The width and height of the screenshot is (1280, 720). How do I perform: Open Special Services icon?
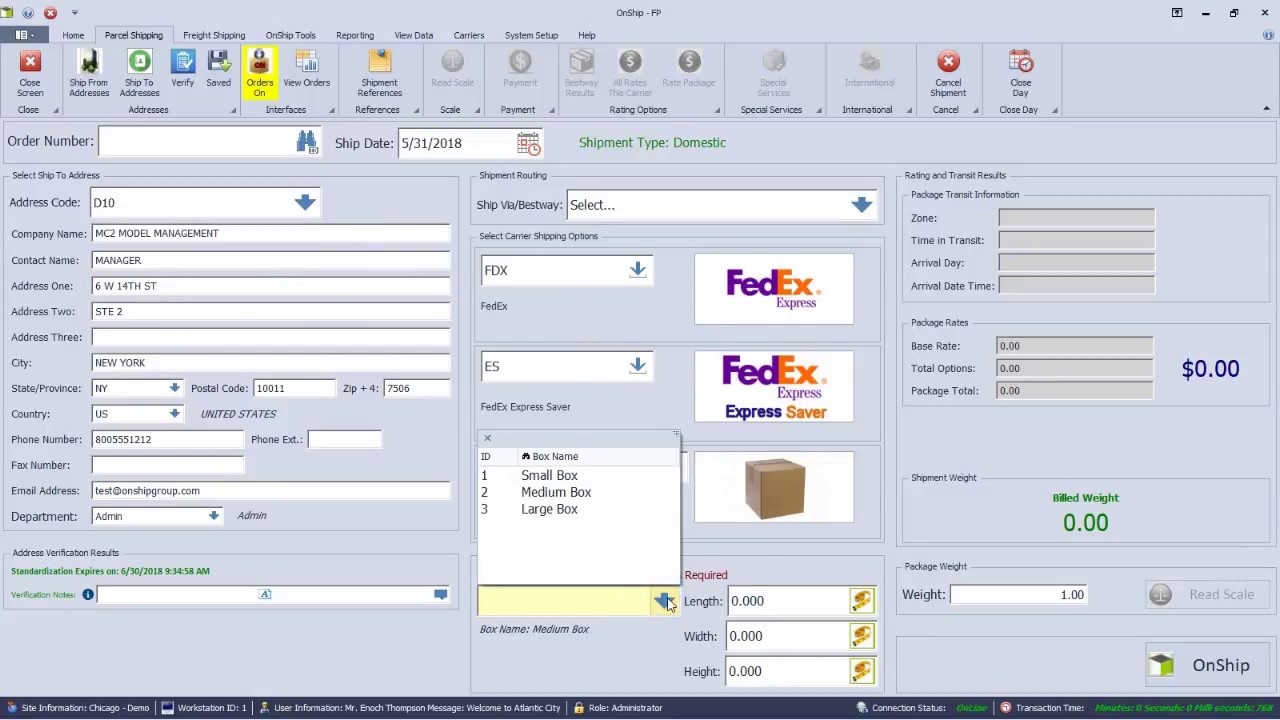click(773, 73)
